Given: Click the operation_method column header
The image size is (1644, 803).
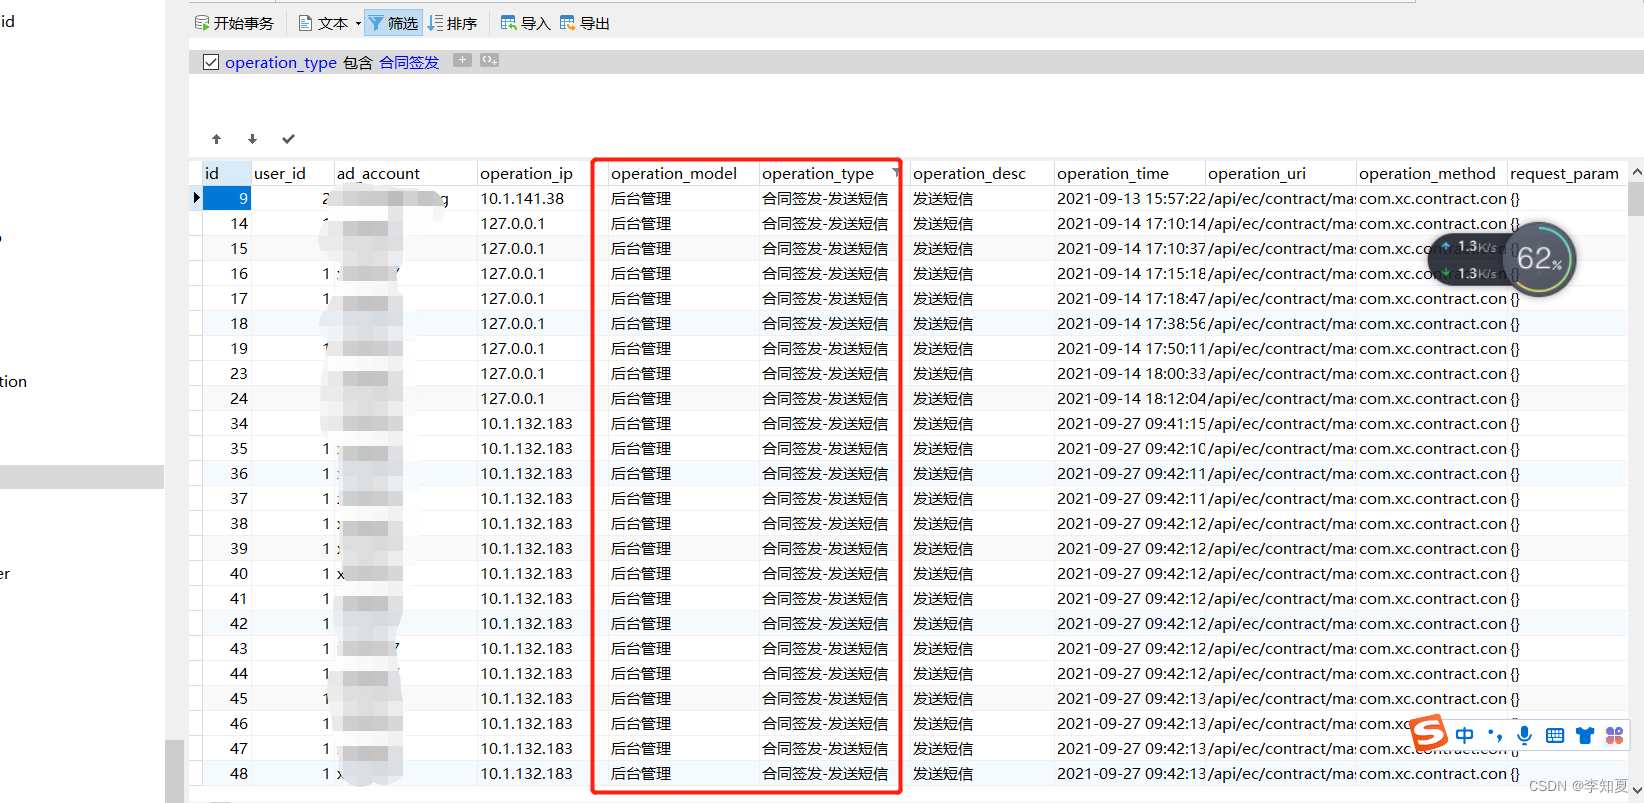Looking at the screenshot, I should (x=1432, y=173).
